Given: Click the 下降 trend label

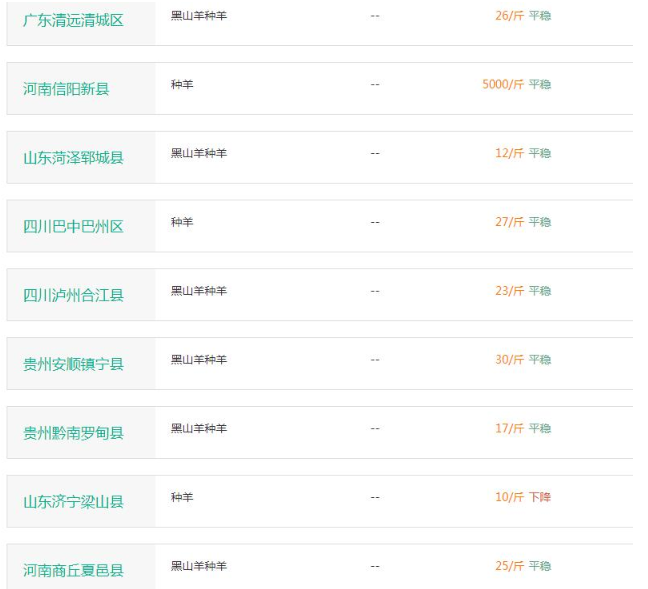Looking at the screenshot, I should 540,497.
